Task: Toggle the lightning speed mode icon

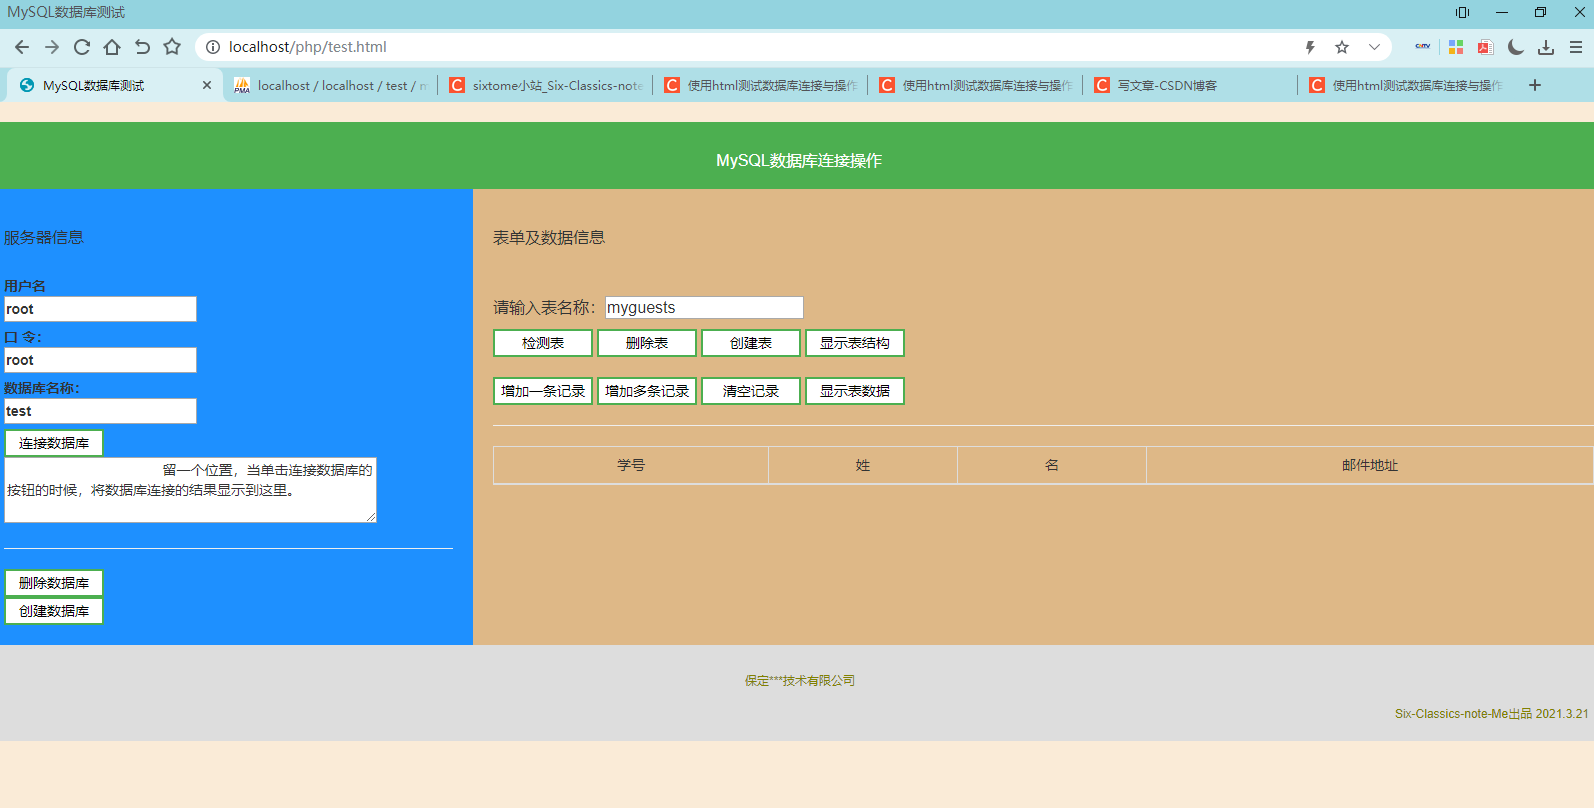Action: coord(1310,47)
